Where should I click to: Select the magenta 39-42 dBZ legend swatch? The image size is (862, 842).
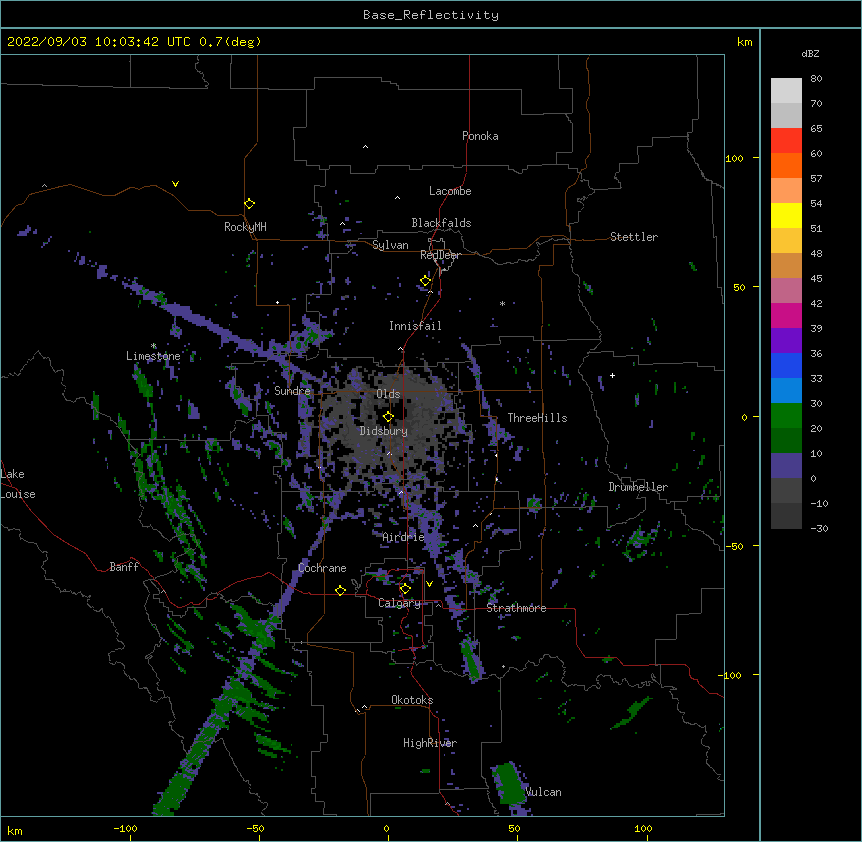click(786, 315)
